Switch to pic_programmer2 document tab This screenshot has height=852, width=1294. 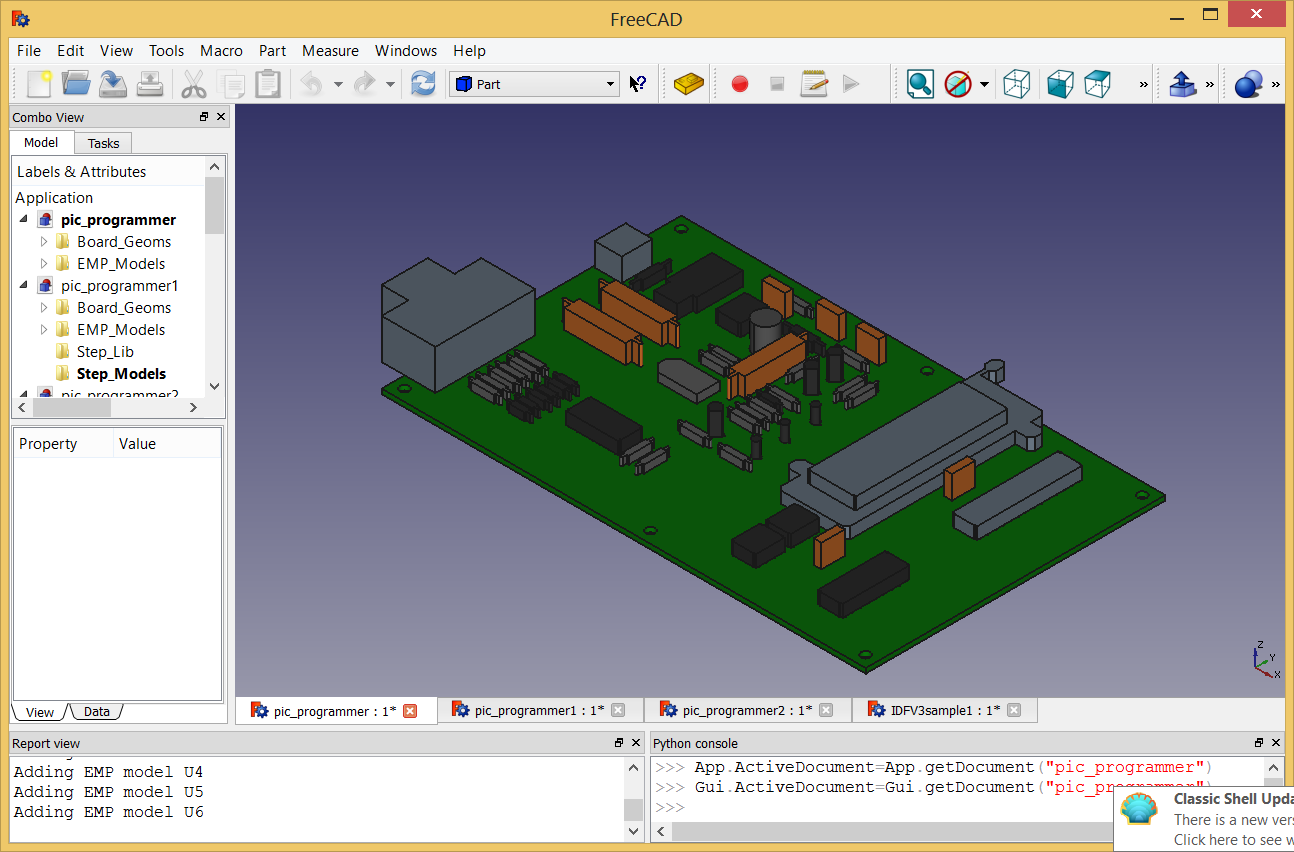coord(746,710)
